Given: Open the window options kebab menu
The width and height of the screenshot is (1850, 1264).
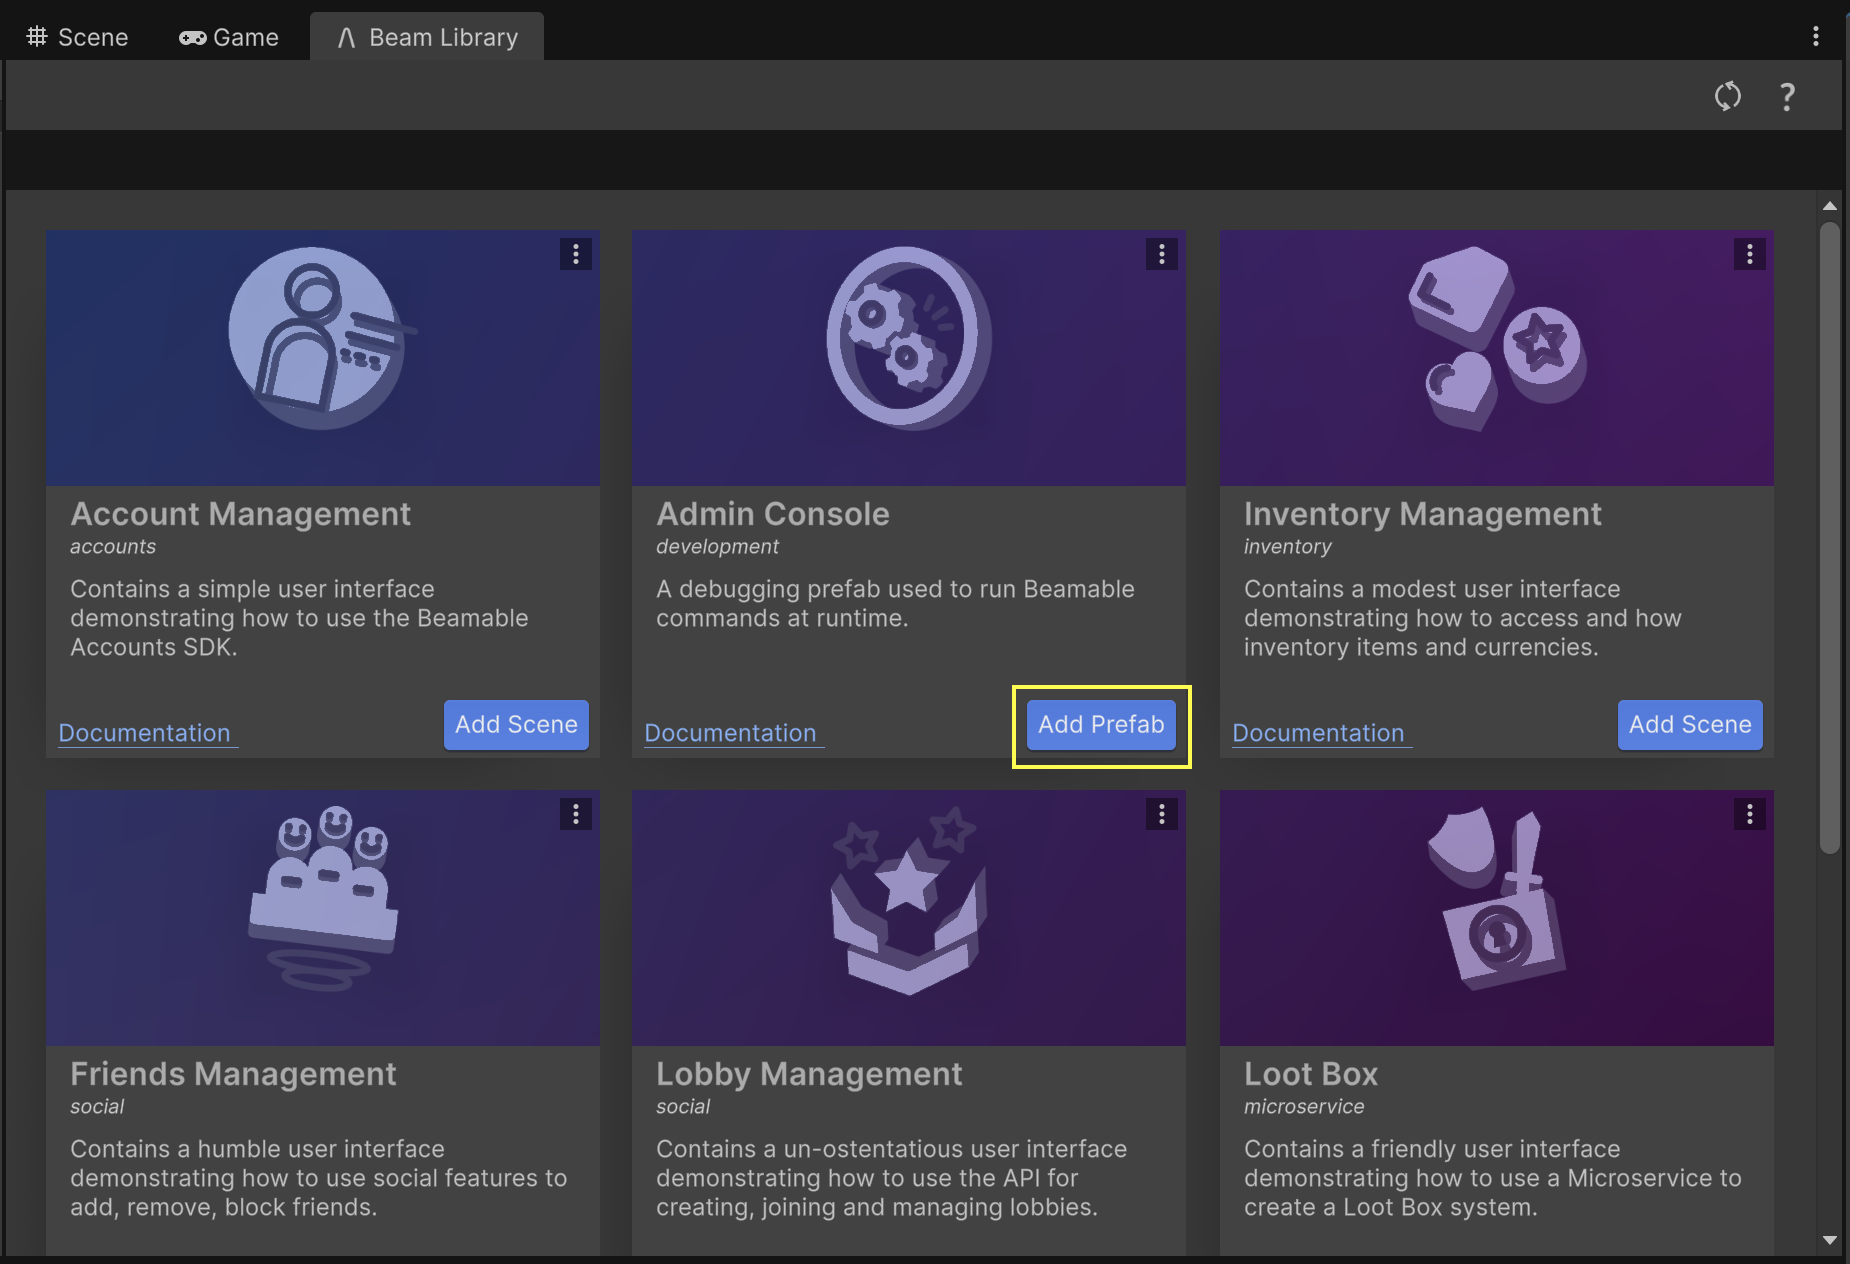Looking at the screenshot, I should point(1815,37).
